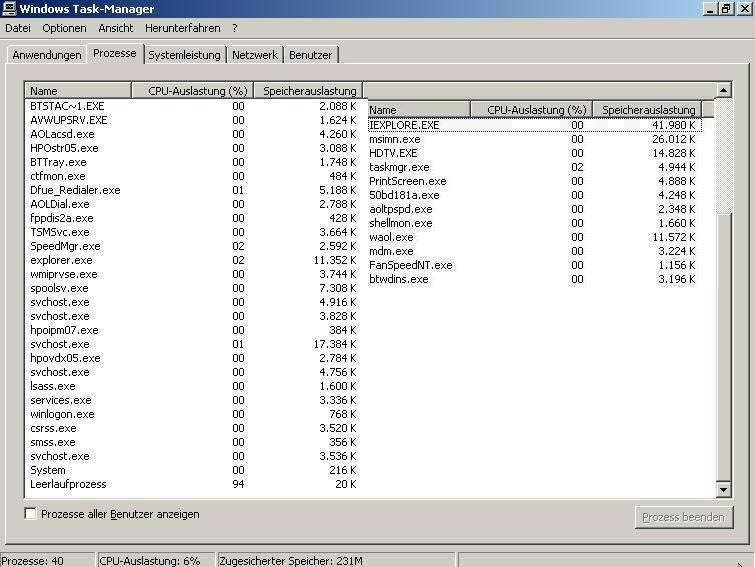Screen dimensions: 755x567
Task: Select the FanSpeedNT.exe process
Action: (x=532, y=265)
